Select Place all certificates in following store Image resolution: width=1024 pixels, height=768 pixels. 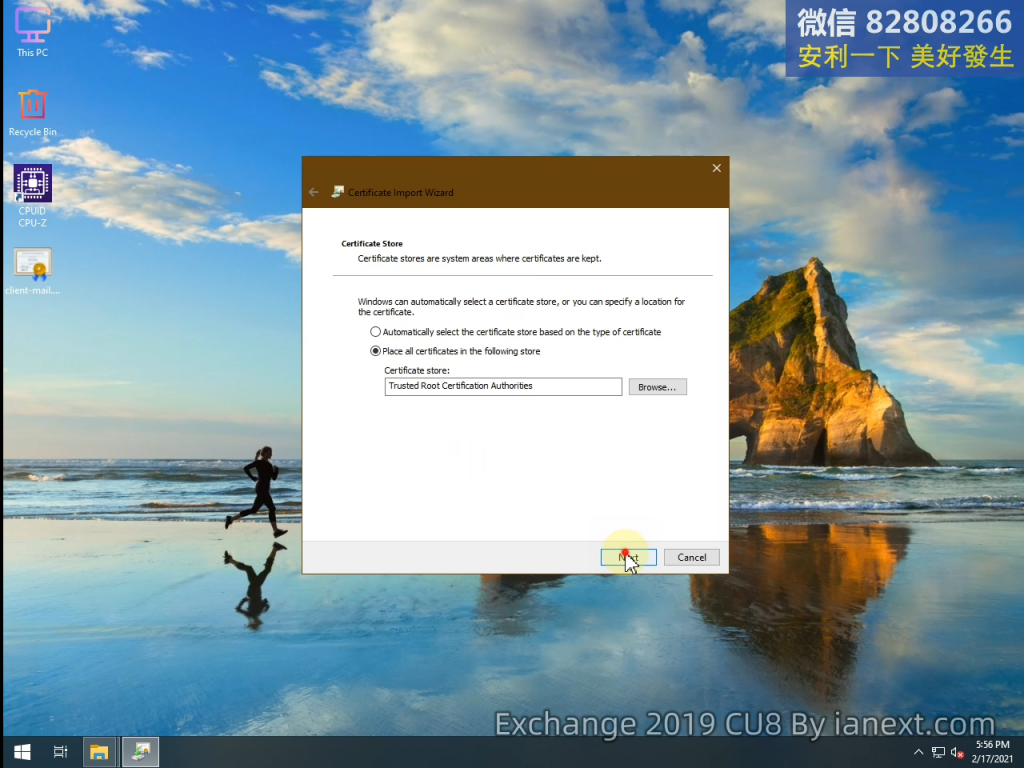click(376, 351)
